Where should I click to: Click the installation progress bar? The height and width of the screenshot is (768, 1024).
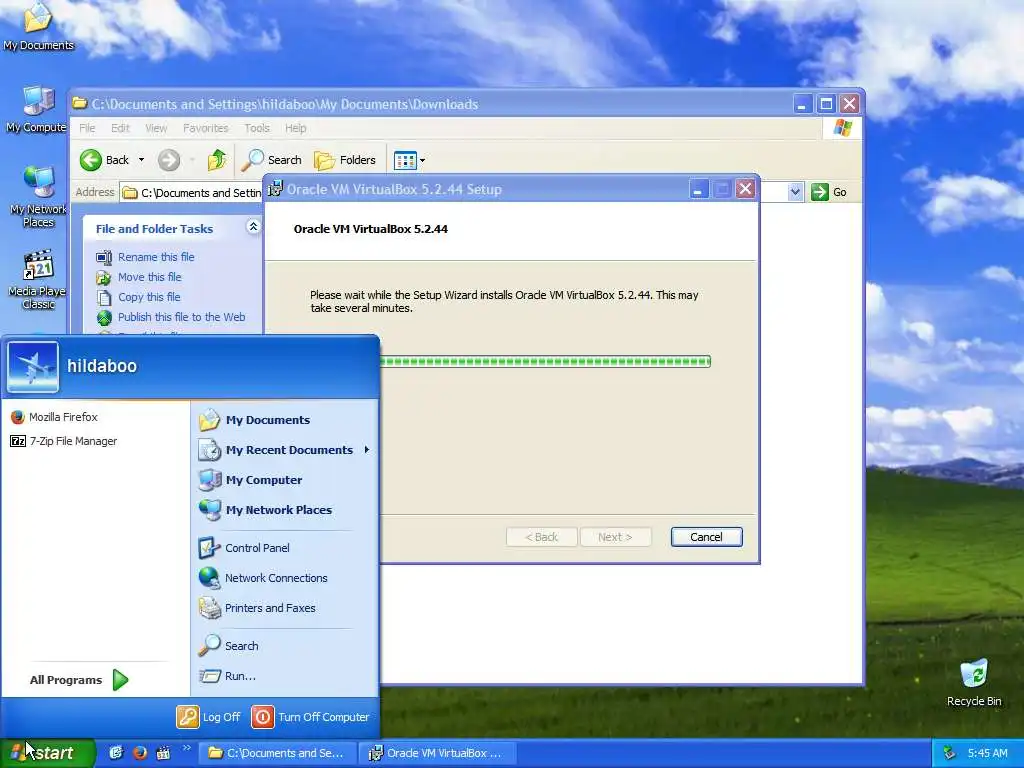pos(545,361)
